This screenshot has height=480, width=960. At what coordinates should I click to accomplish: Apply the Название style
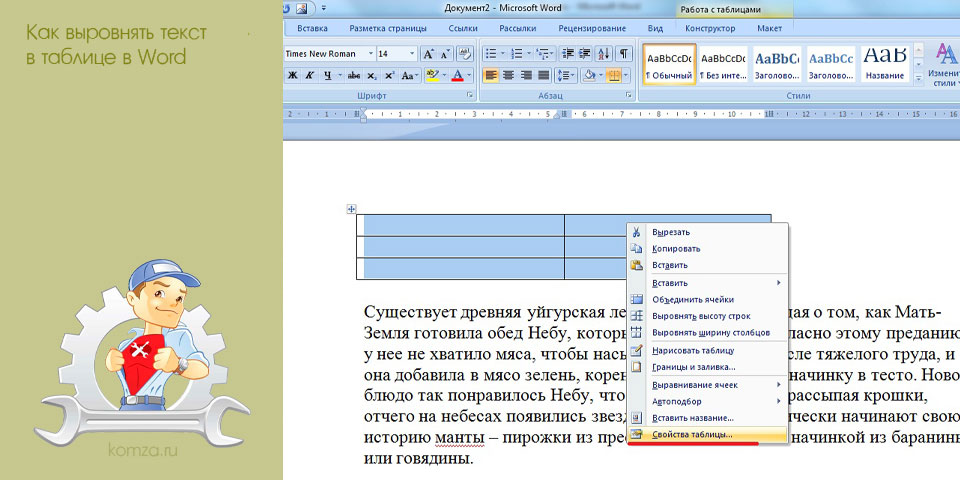(x=885, y=64)
